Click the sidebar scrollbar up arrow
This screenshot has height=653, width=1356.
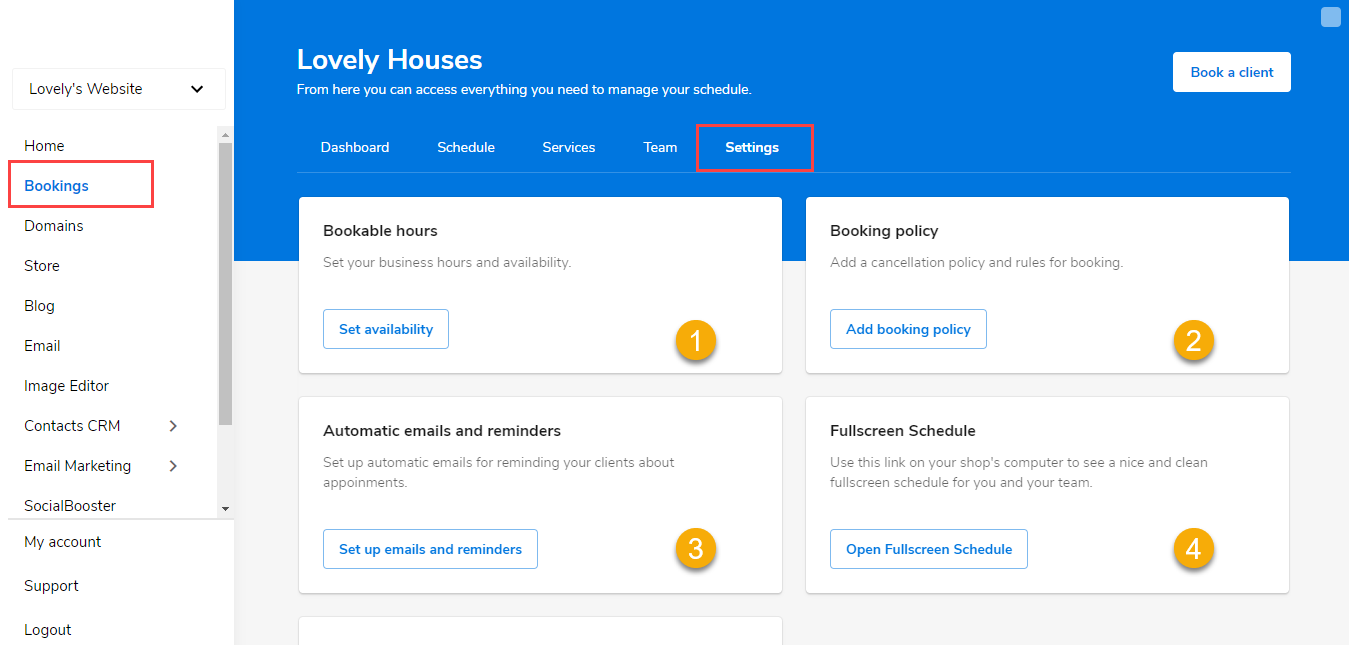(x=225, y=135)
